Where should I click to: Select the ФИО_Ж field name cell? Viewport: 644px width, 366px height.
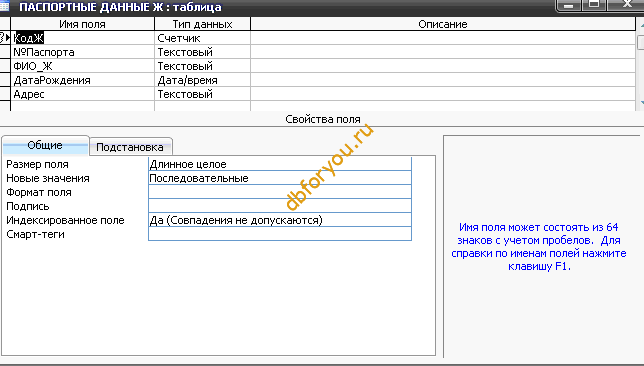[x=83, y=66]
